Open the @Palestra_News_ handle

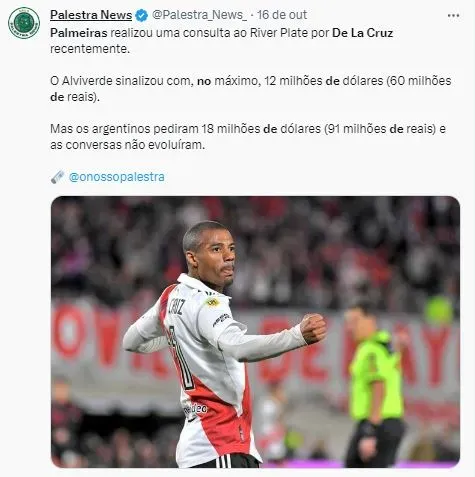199,15
